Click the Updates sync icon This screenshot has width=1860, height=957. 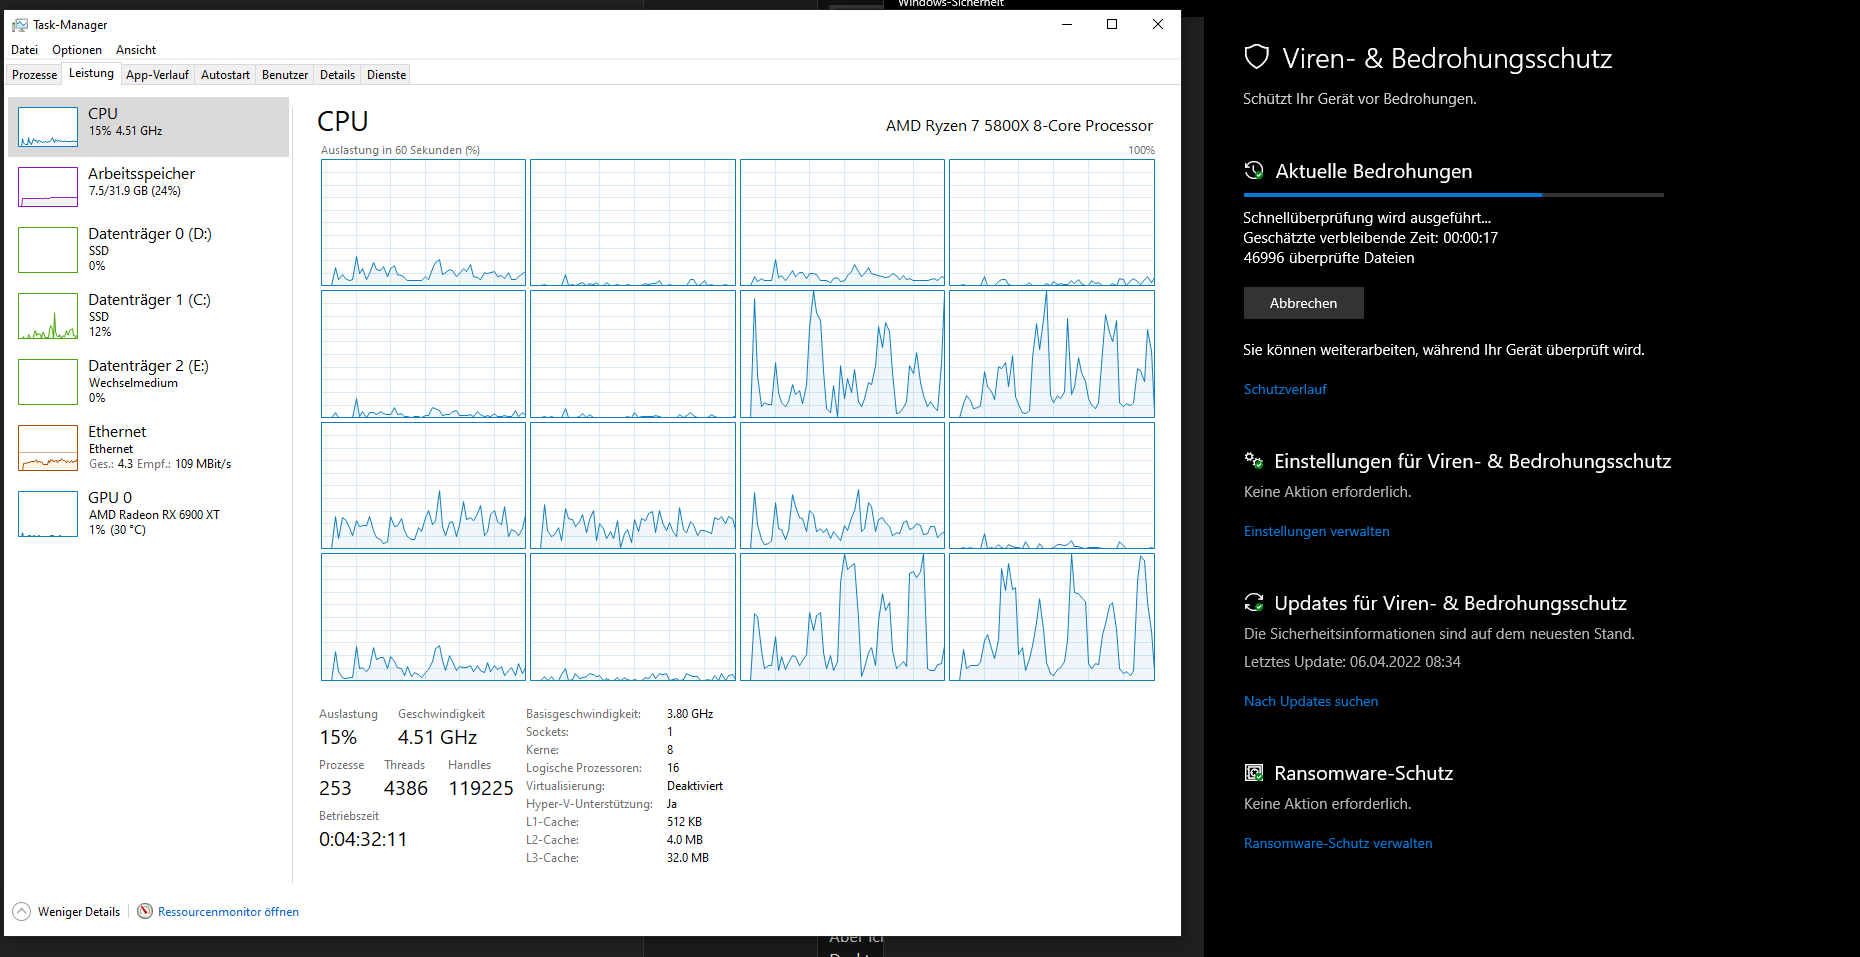1254,602
